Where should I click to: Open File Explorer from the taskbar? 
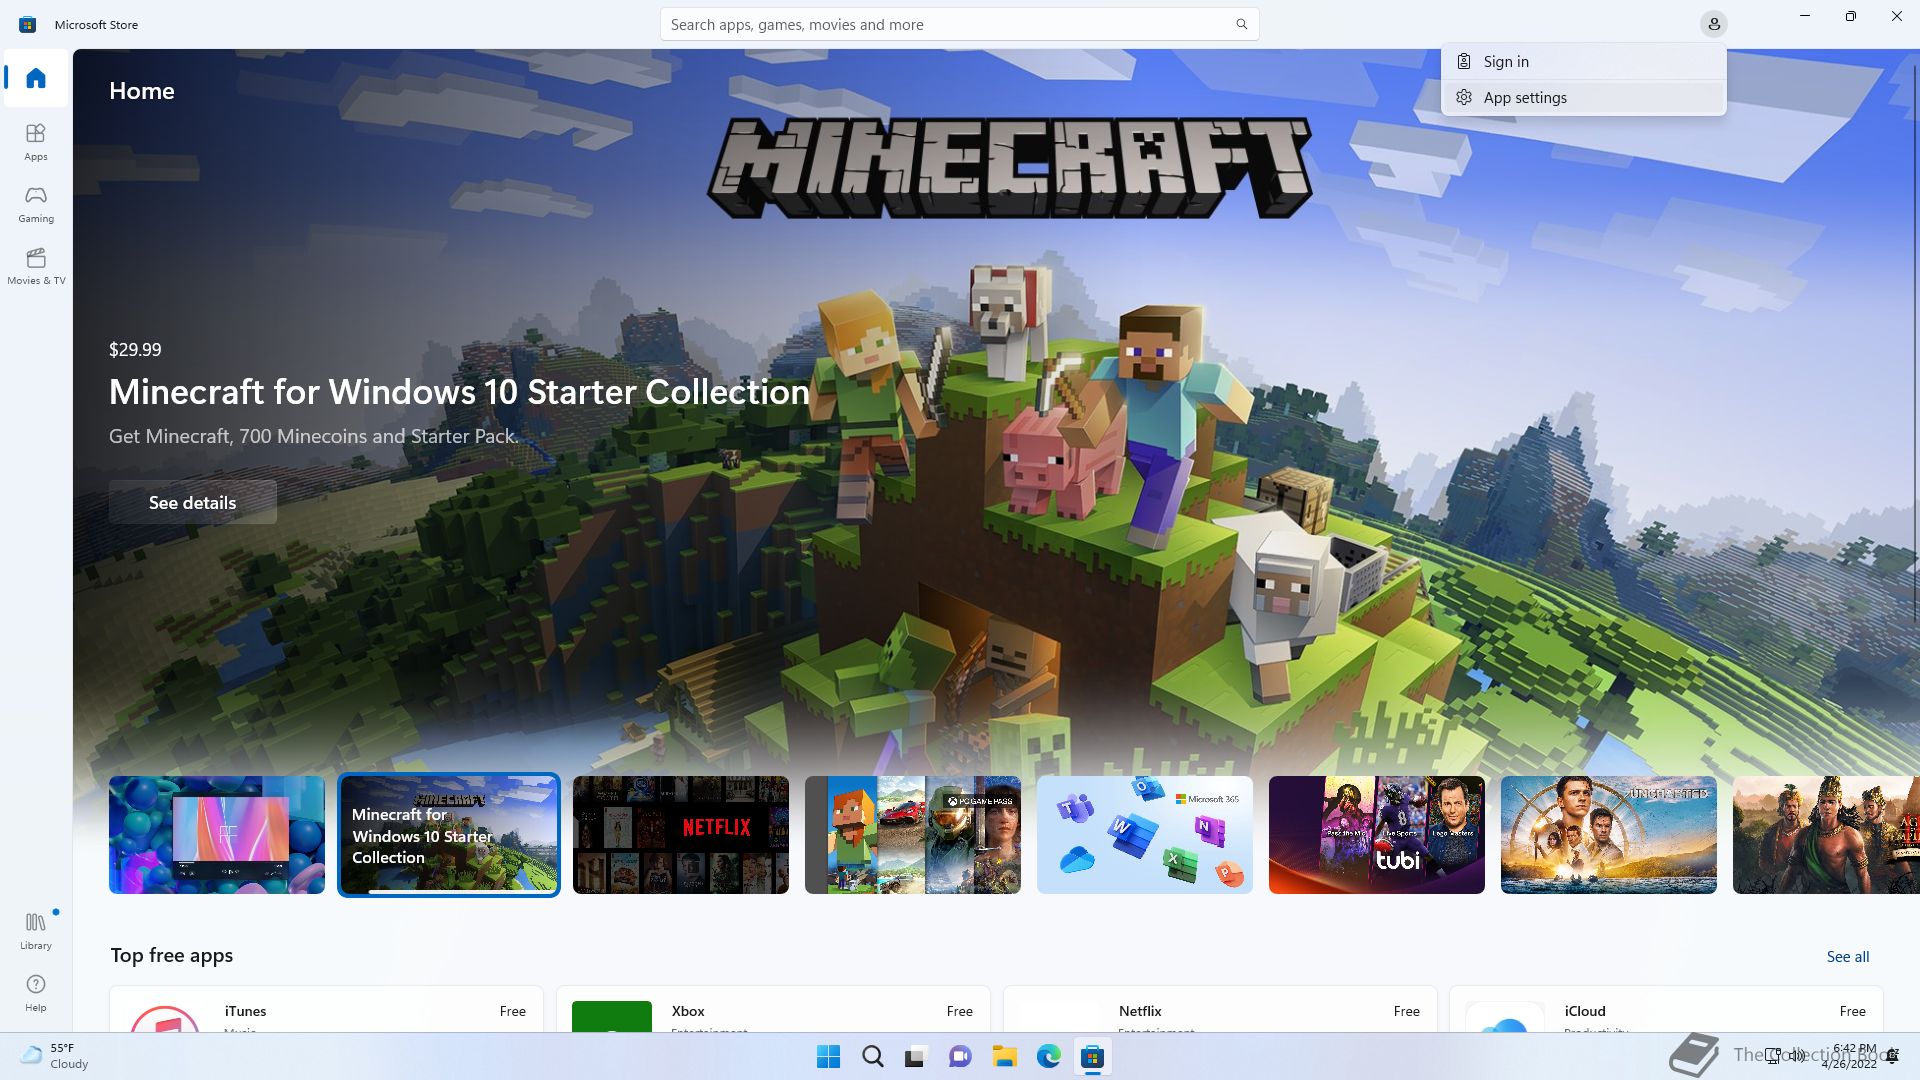pyautogui.click(x=1004, y=1057)
